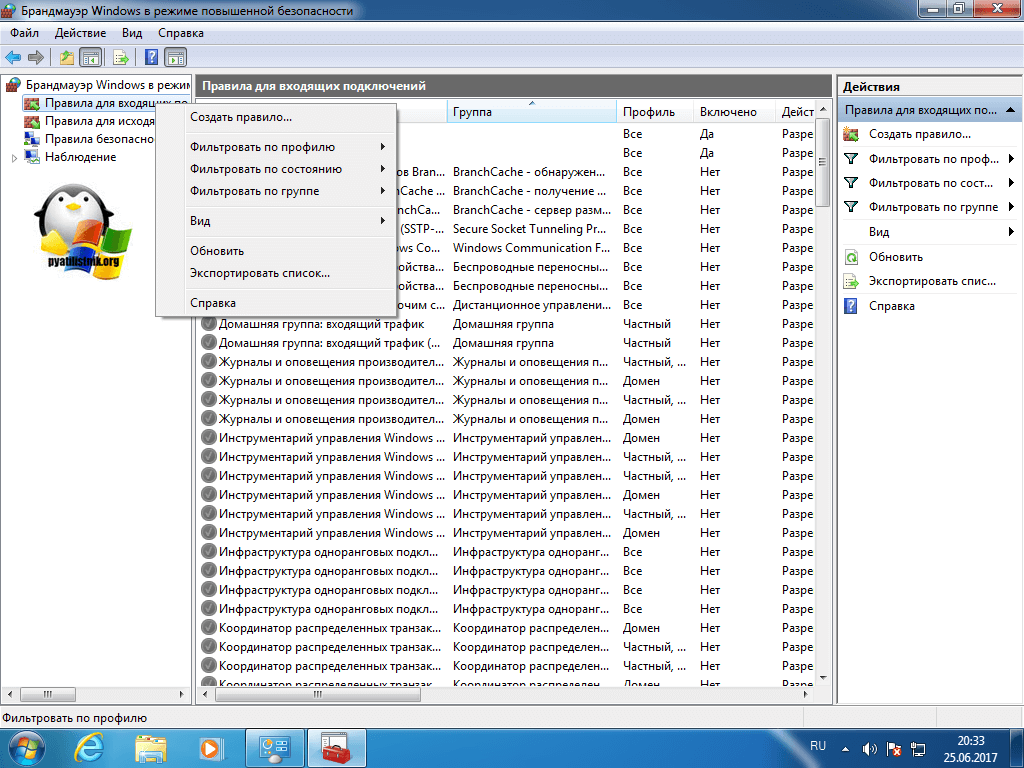Choose Создать правило... in the context menu
Image resolution: width=1024 pixels, height=768 pixels.
pos(241,117)
